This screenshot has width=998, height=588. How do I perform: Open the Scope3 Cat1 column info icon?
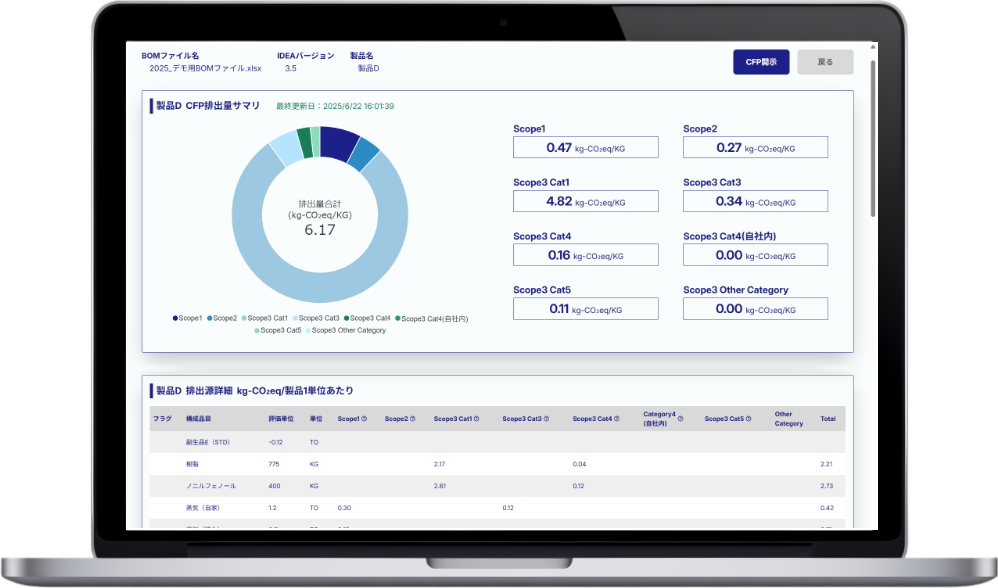tap(476, 419)
